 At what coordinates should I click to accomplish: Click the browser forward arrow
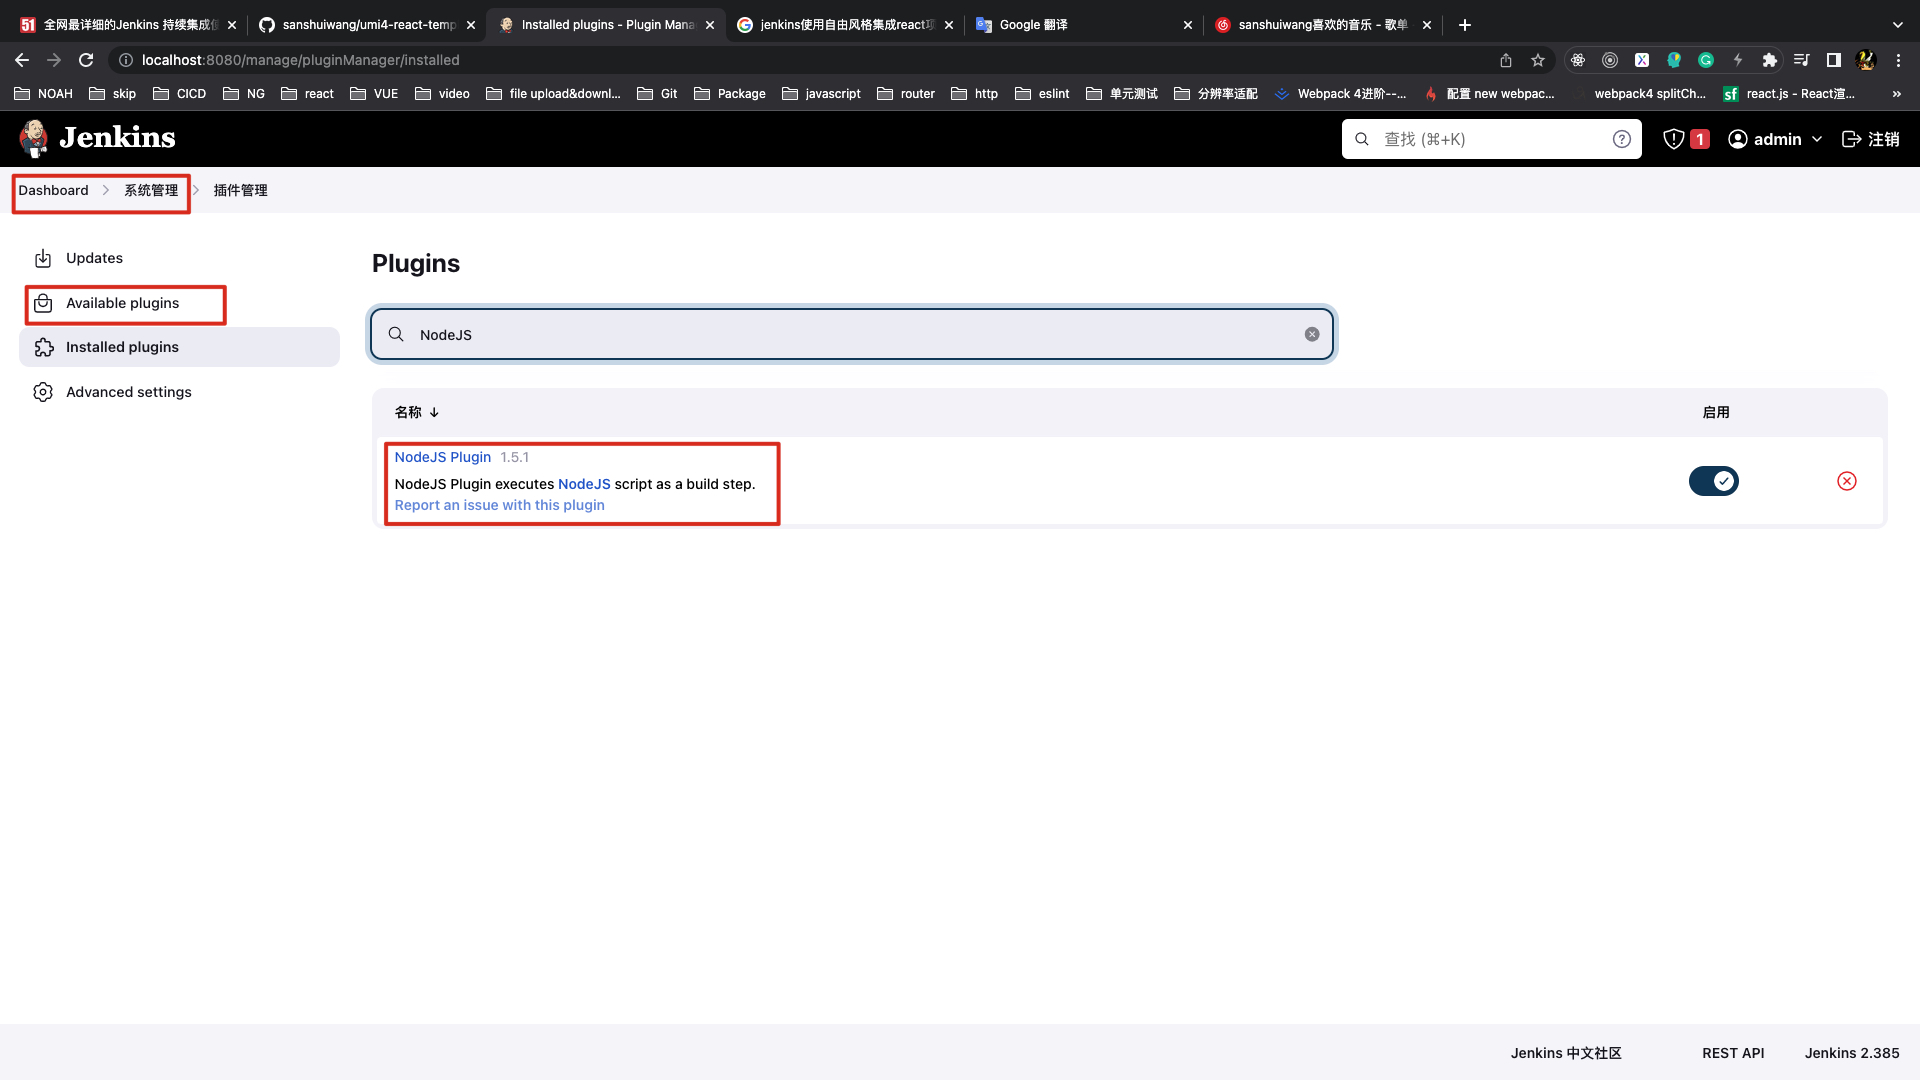(54, 60)
